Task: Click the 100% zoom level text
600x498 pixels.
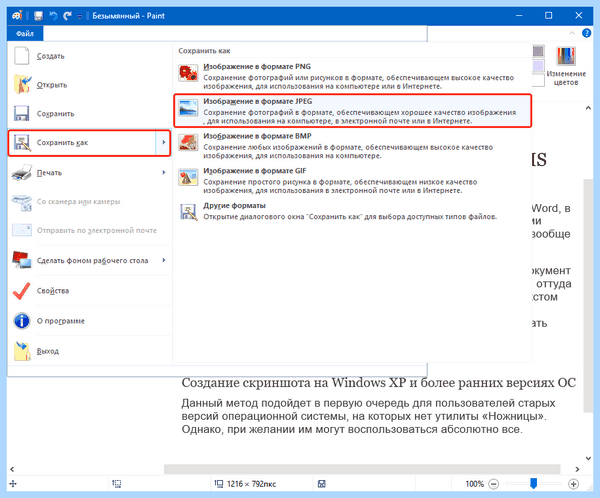Action: tap(474, 484)
